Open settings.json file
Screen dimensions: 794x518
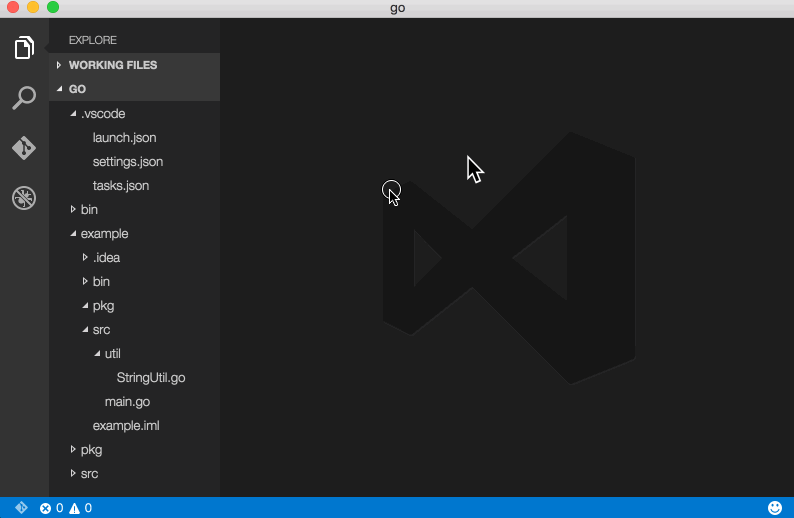pos(128,162)
